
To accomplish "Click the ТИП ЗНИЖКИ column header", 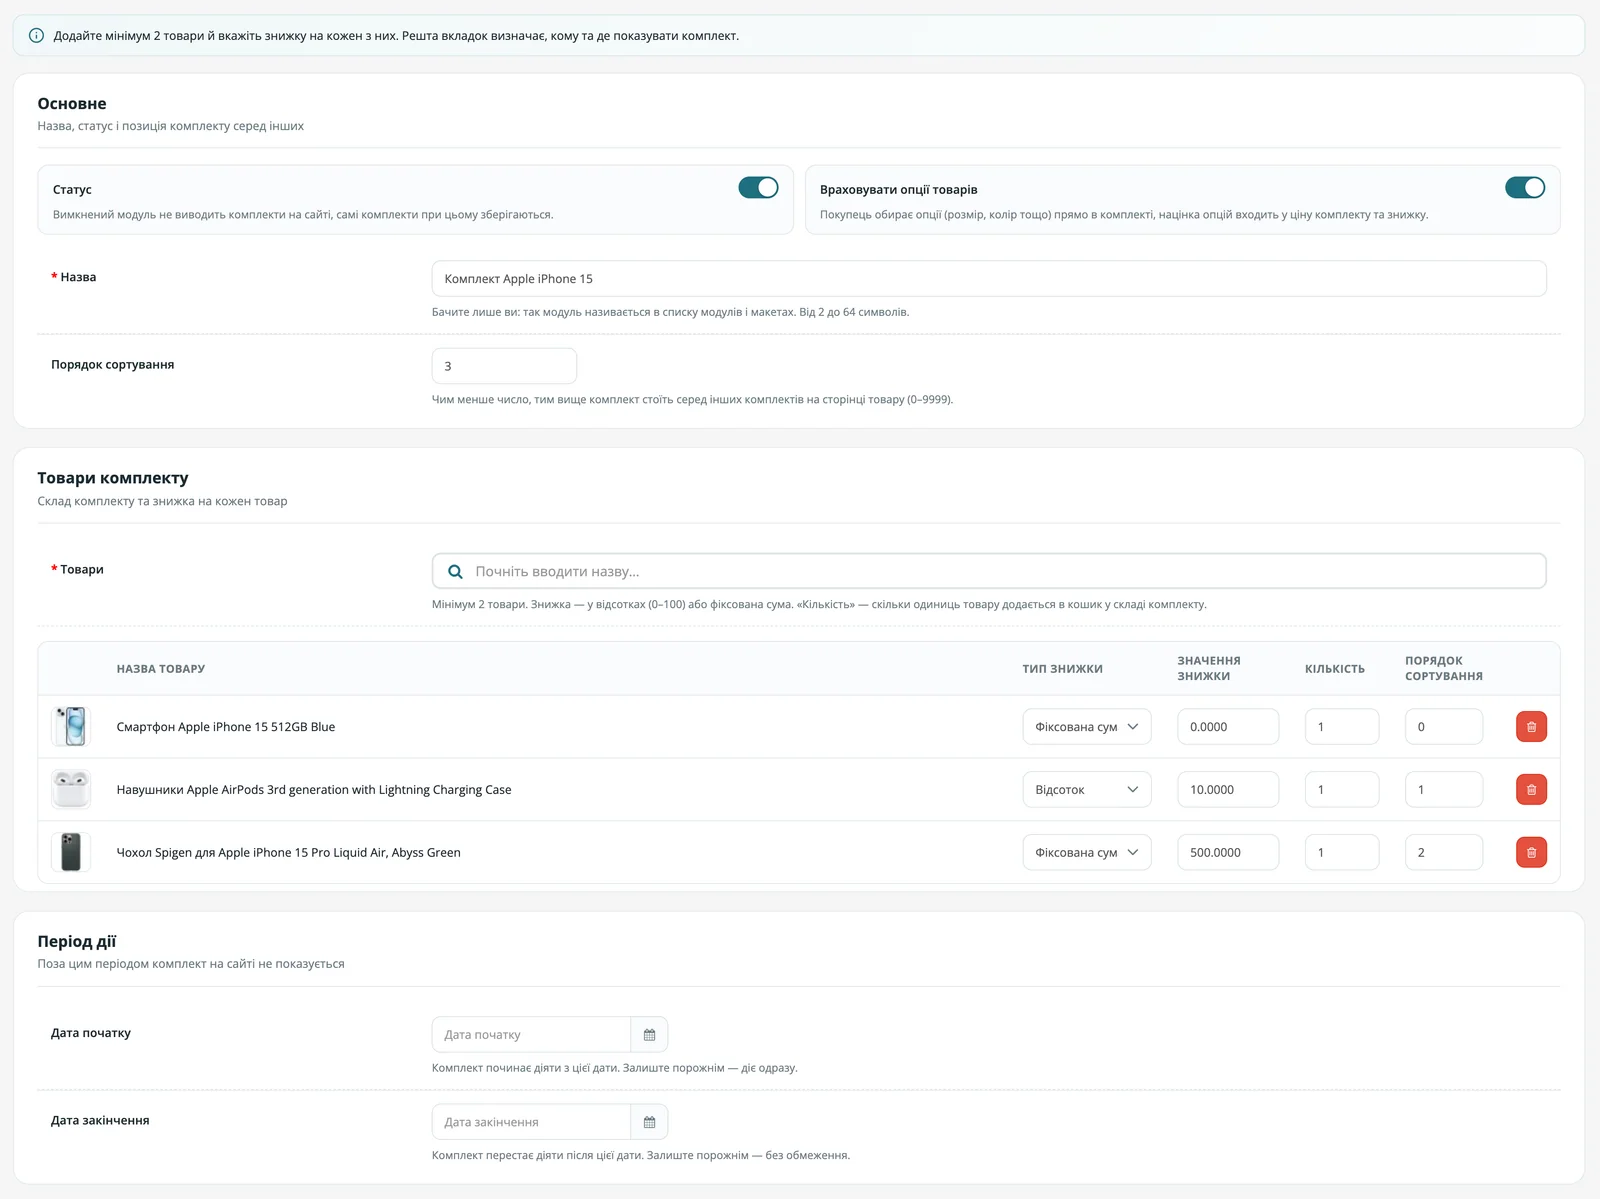I will pos(1062,669).
